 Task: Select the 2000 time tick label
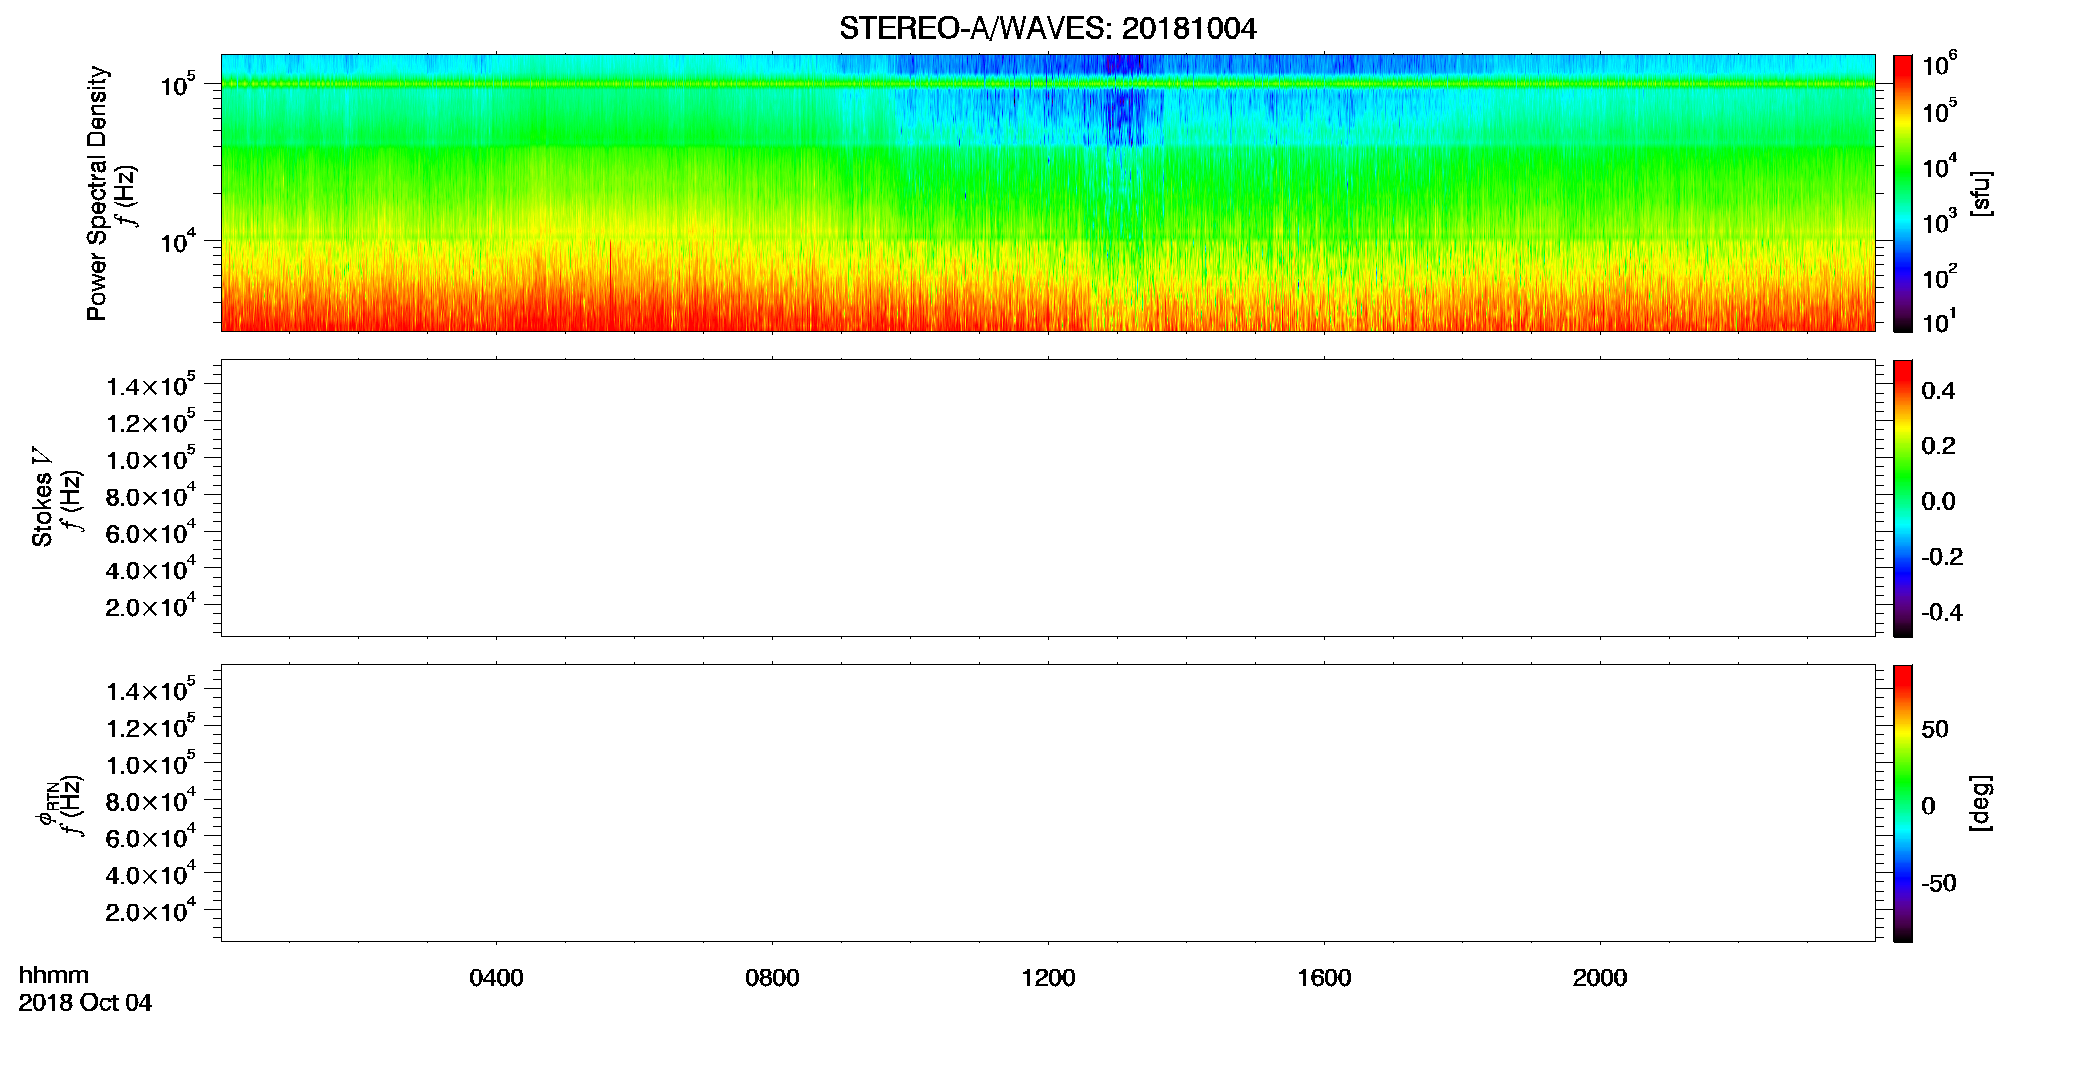click(1600, 978)
